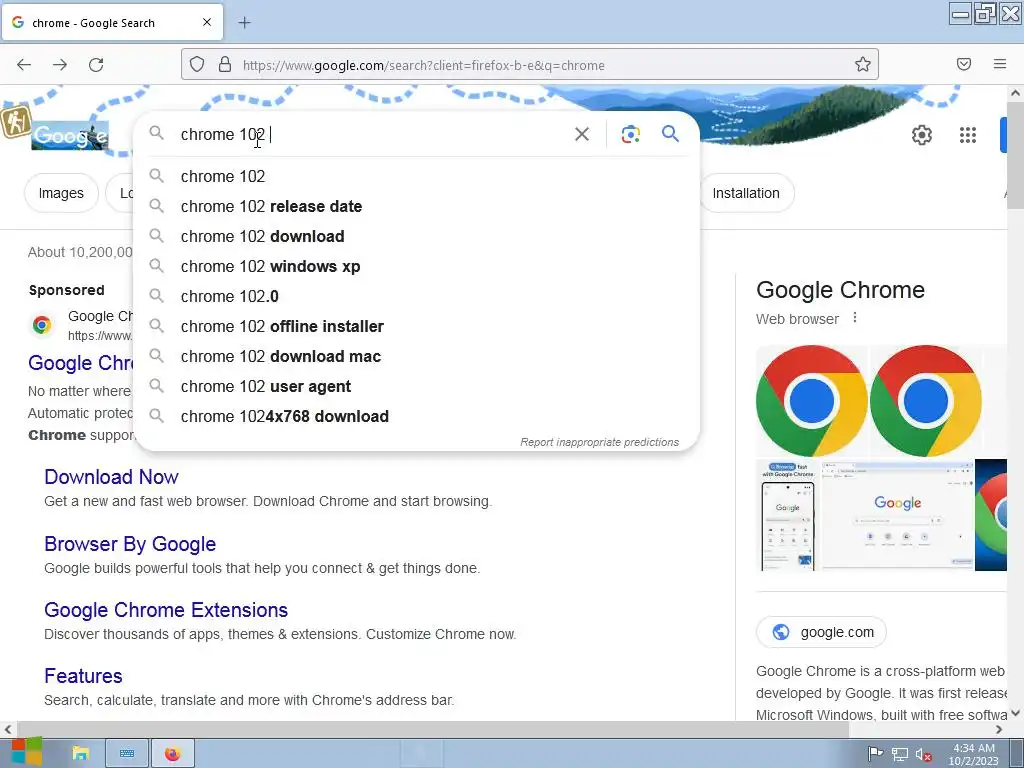Open File Explorer from the taskbar
This screenshot has width=1024, height=768.
pos(80,754)
